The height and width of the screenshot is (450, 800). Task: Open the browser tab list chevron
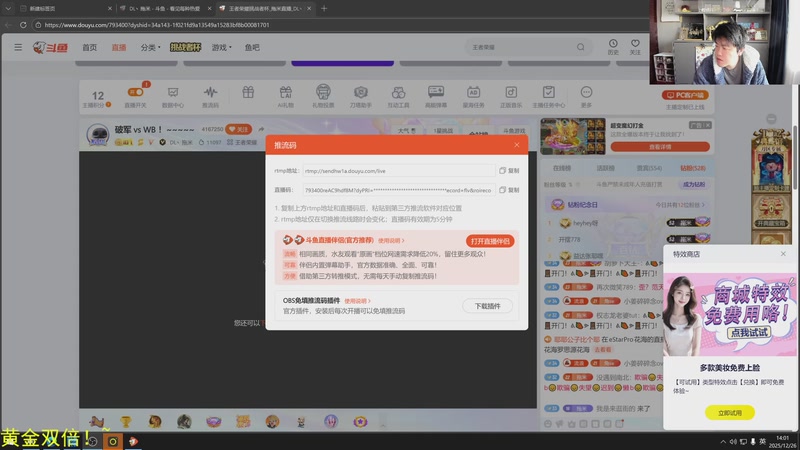click(8, 8)
